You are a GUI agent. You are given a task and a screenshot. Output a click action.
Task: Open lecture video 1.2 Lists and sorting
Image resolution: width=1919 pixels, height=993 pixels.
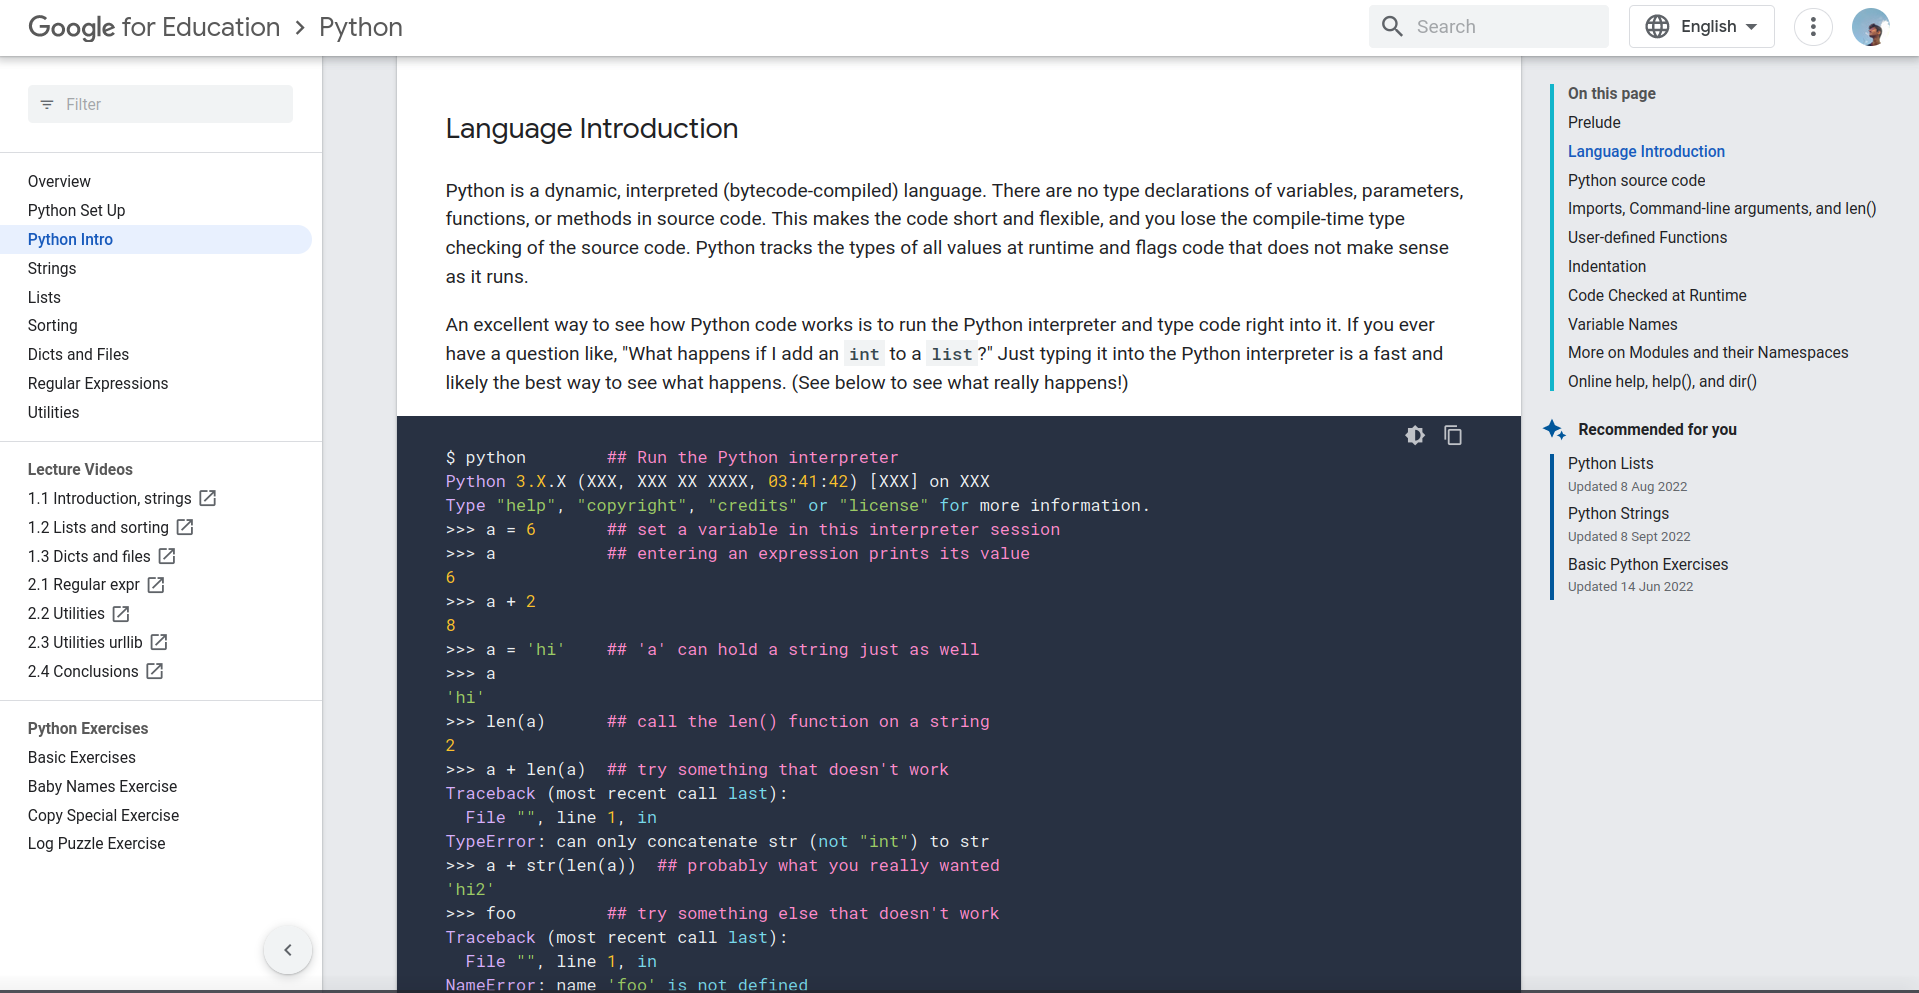pos(98,527)
